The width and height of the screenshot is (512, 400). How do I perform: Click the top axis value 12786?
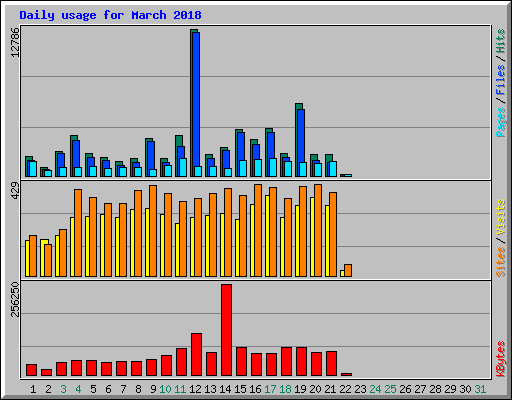point(15,42)
